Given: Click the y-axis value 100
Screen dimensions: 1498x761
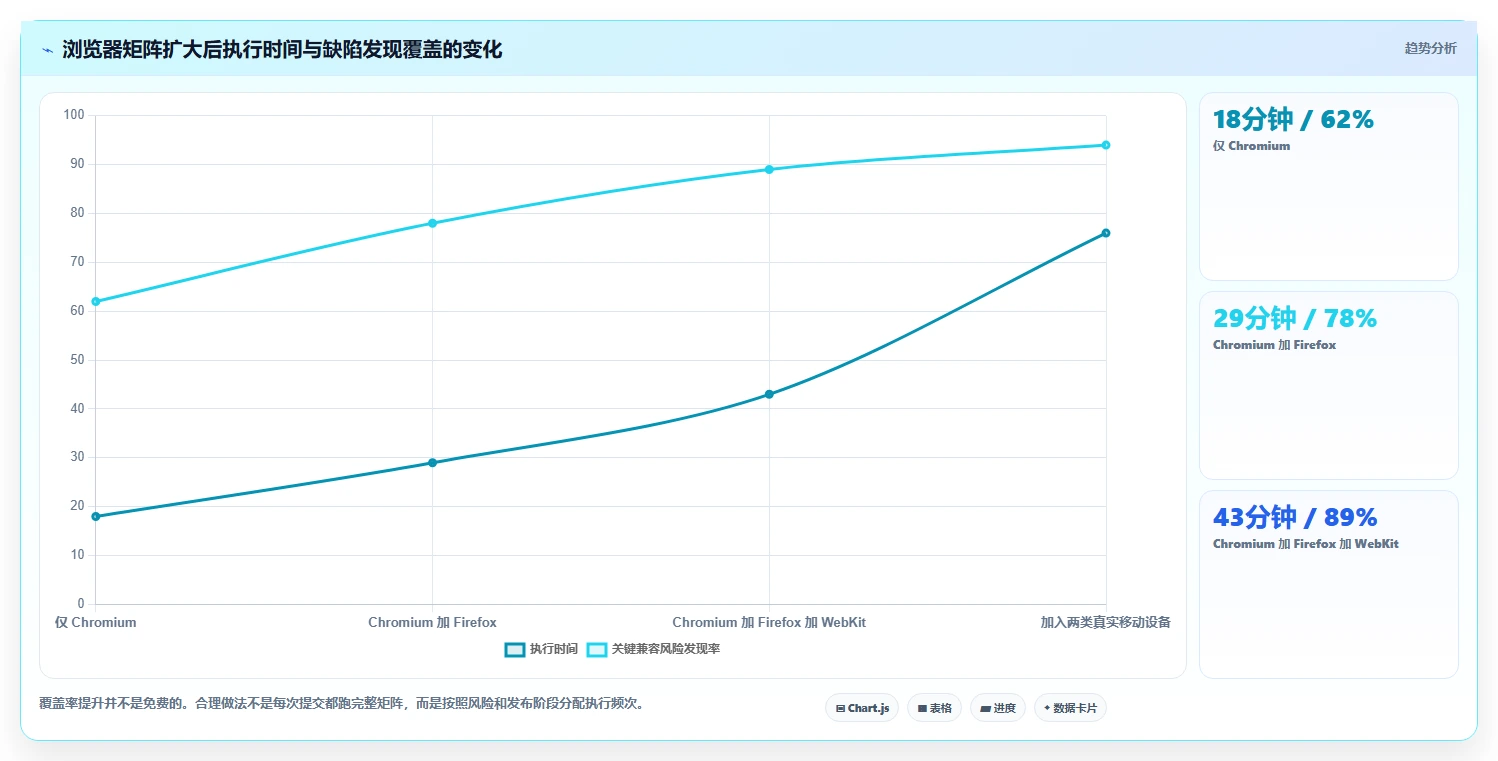Looking at the screenshot, I should coord(75,115).
